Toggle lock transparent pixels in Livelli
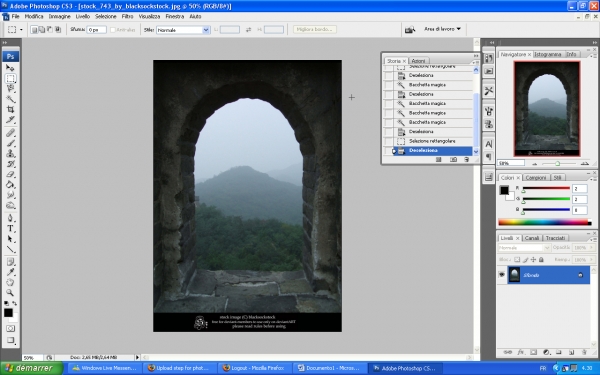Screen dimensions: 600x375 point(517,259)
